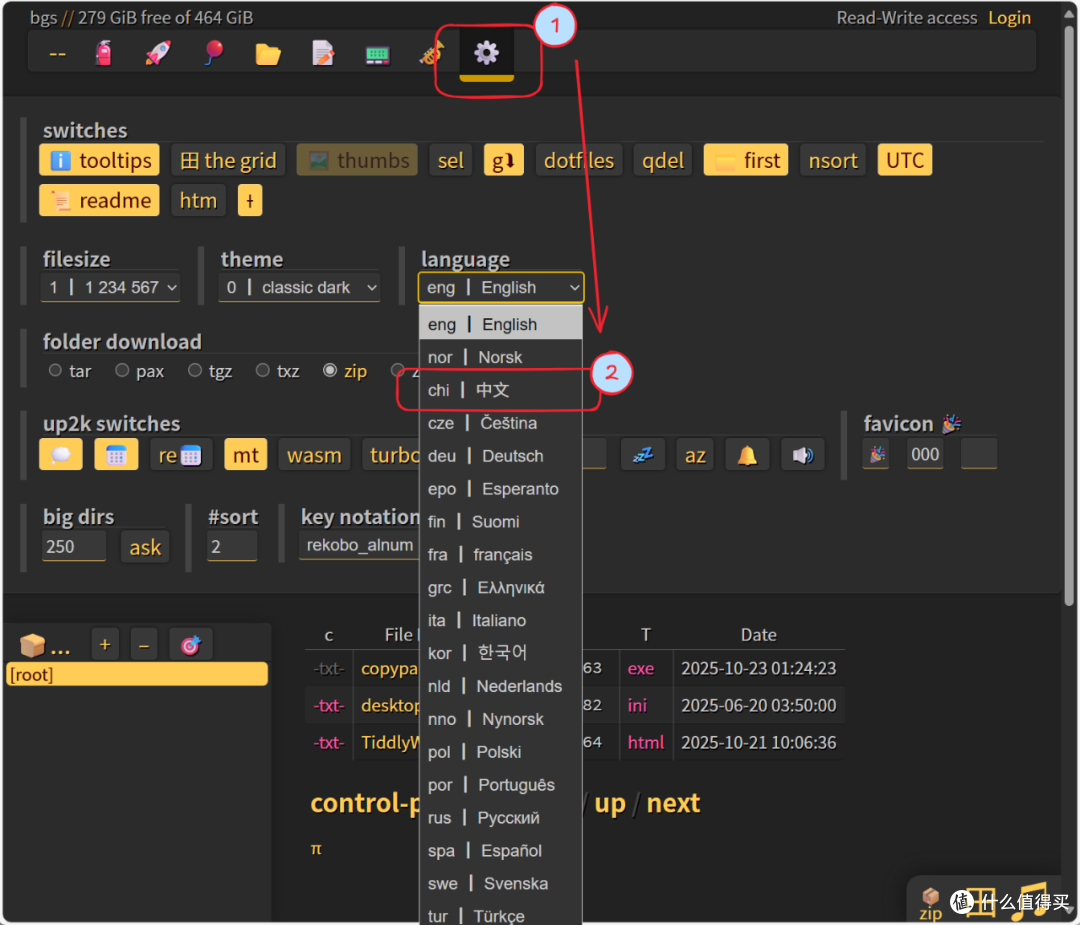Toggle the dotfiles switch
Viewport: 1080px width, 925px height.
pyautogui.click(x=579, y=160)
